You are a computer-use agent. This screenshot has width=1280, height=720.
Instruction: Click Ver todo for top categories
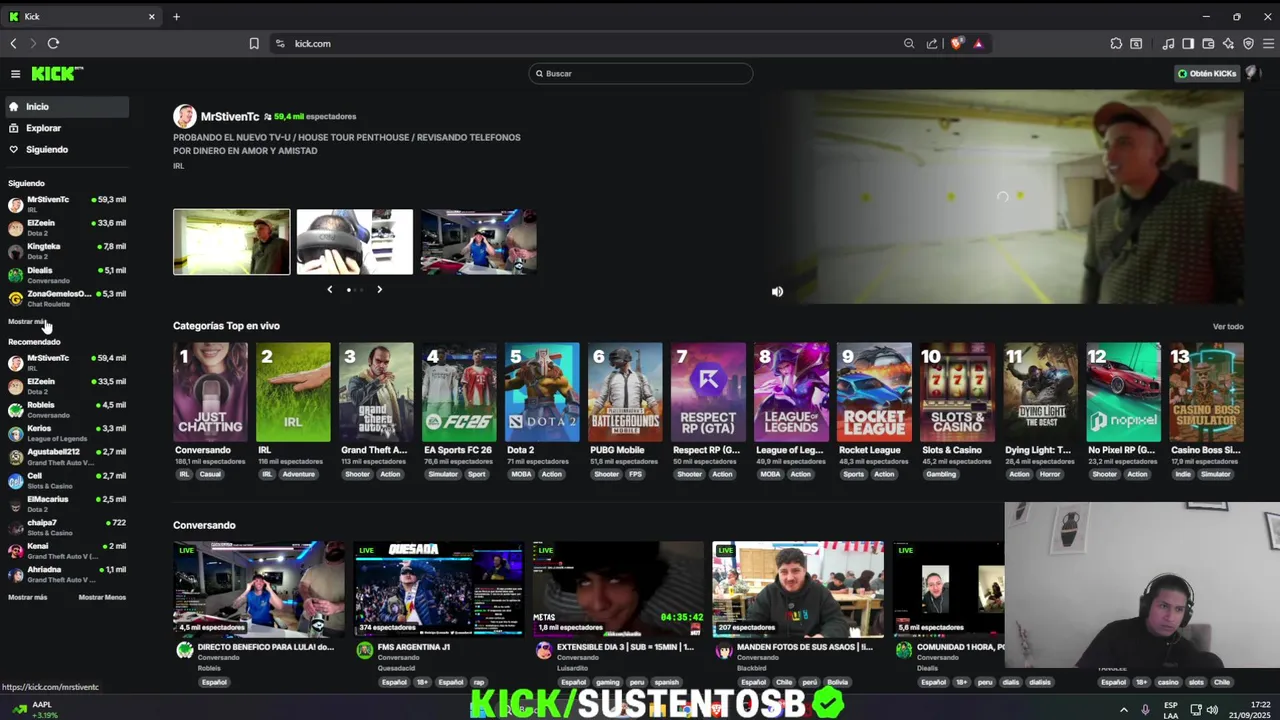1228,326
